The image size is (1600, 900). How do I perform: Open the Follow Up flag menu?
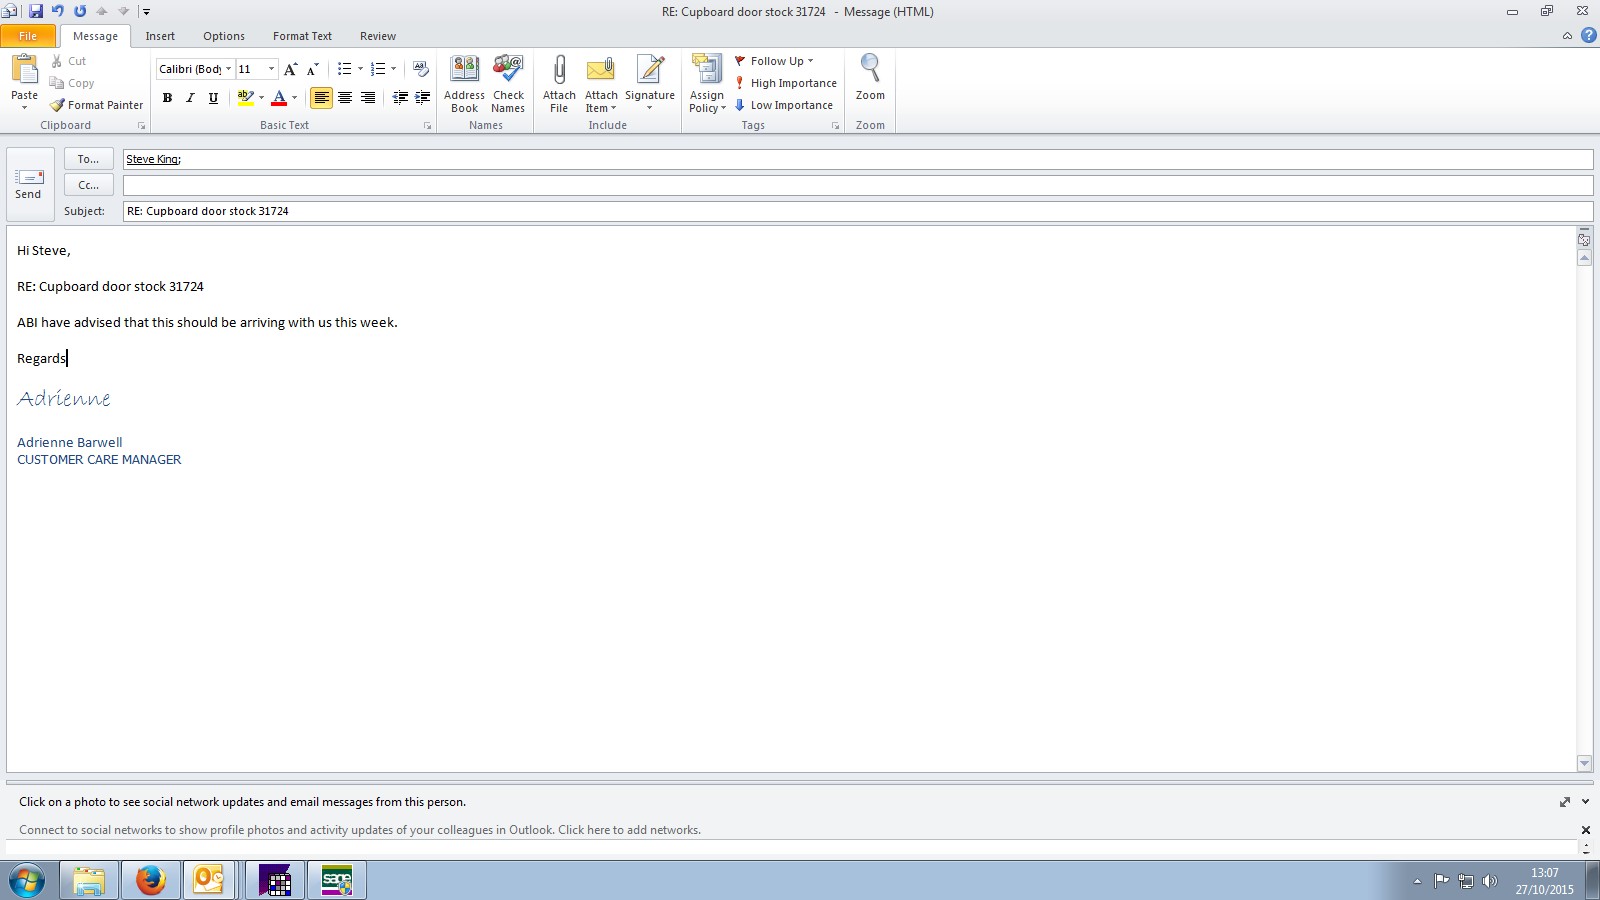click(774, 61)
